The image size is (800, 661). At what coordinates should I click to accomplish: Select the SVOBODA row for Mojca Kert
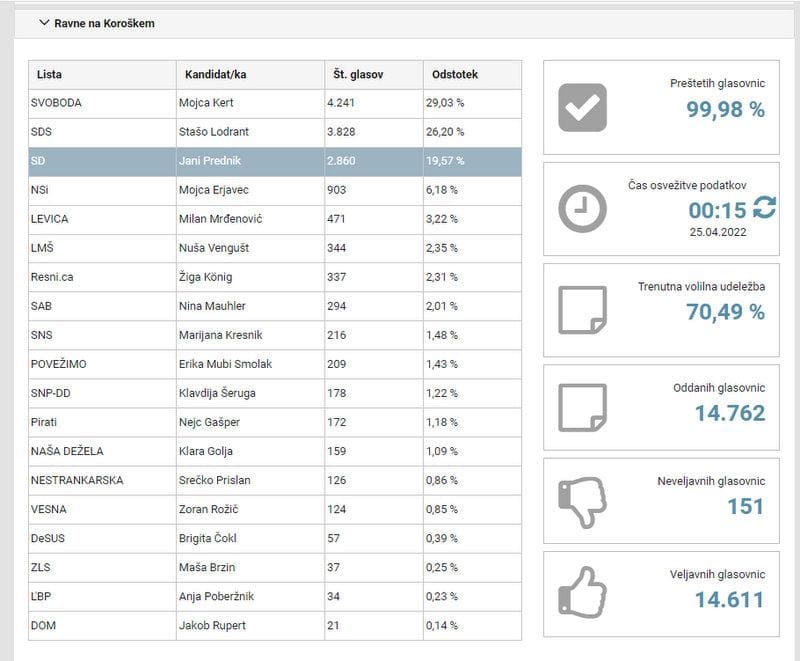[x=274, y=103]
